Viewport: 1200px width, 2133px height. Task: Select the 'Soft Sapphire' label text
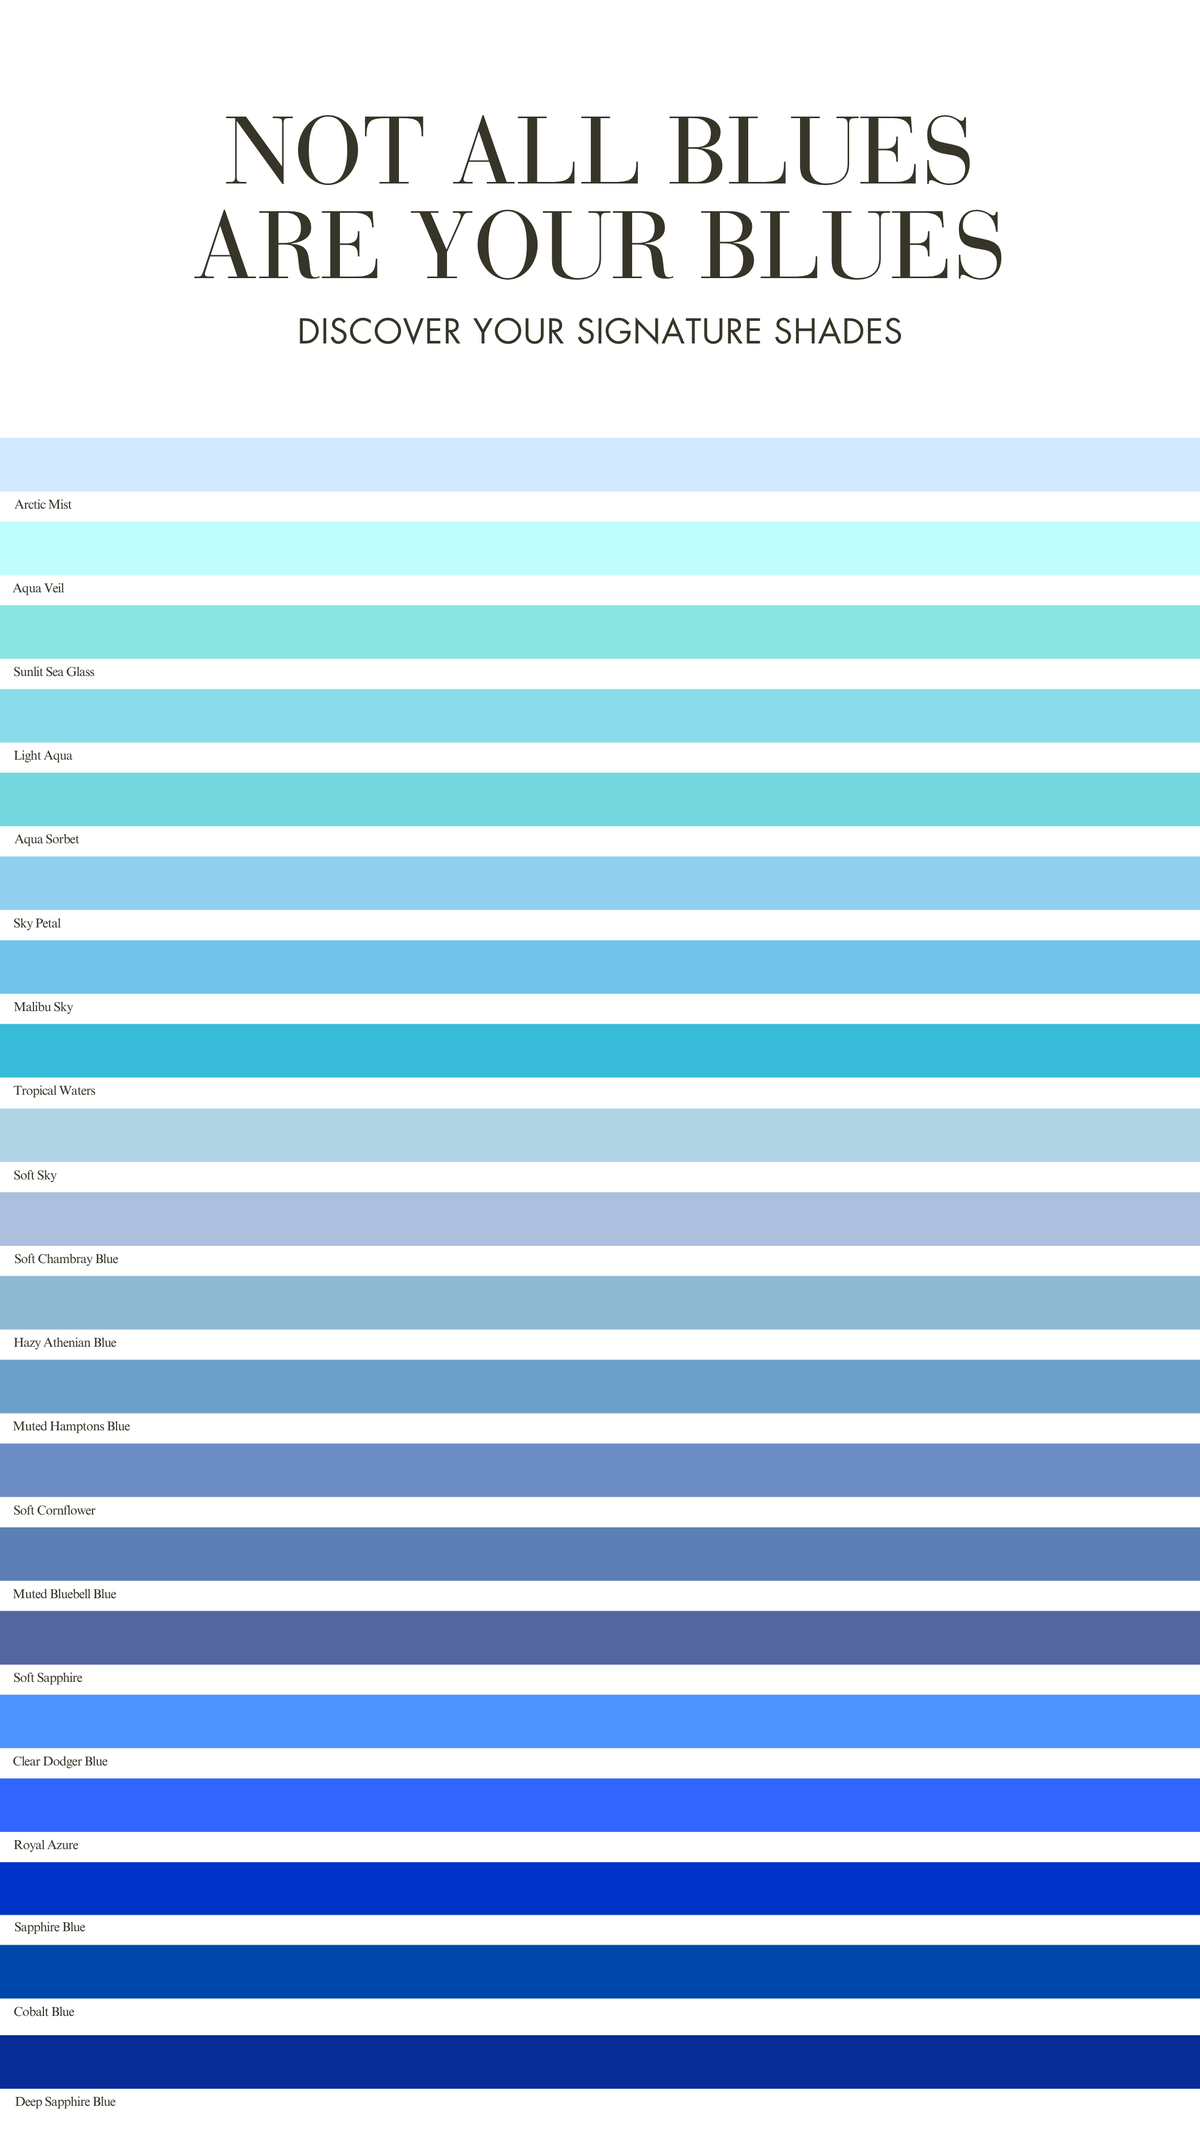tap(48, 1678)
